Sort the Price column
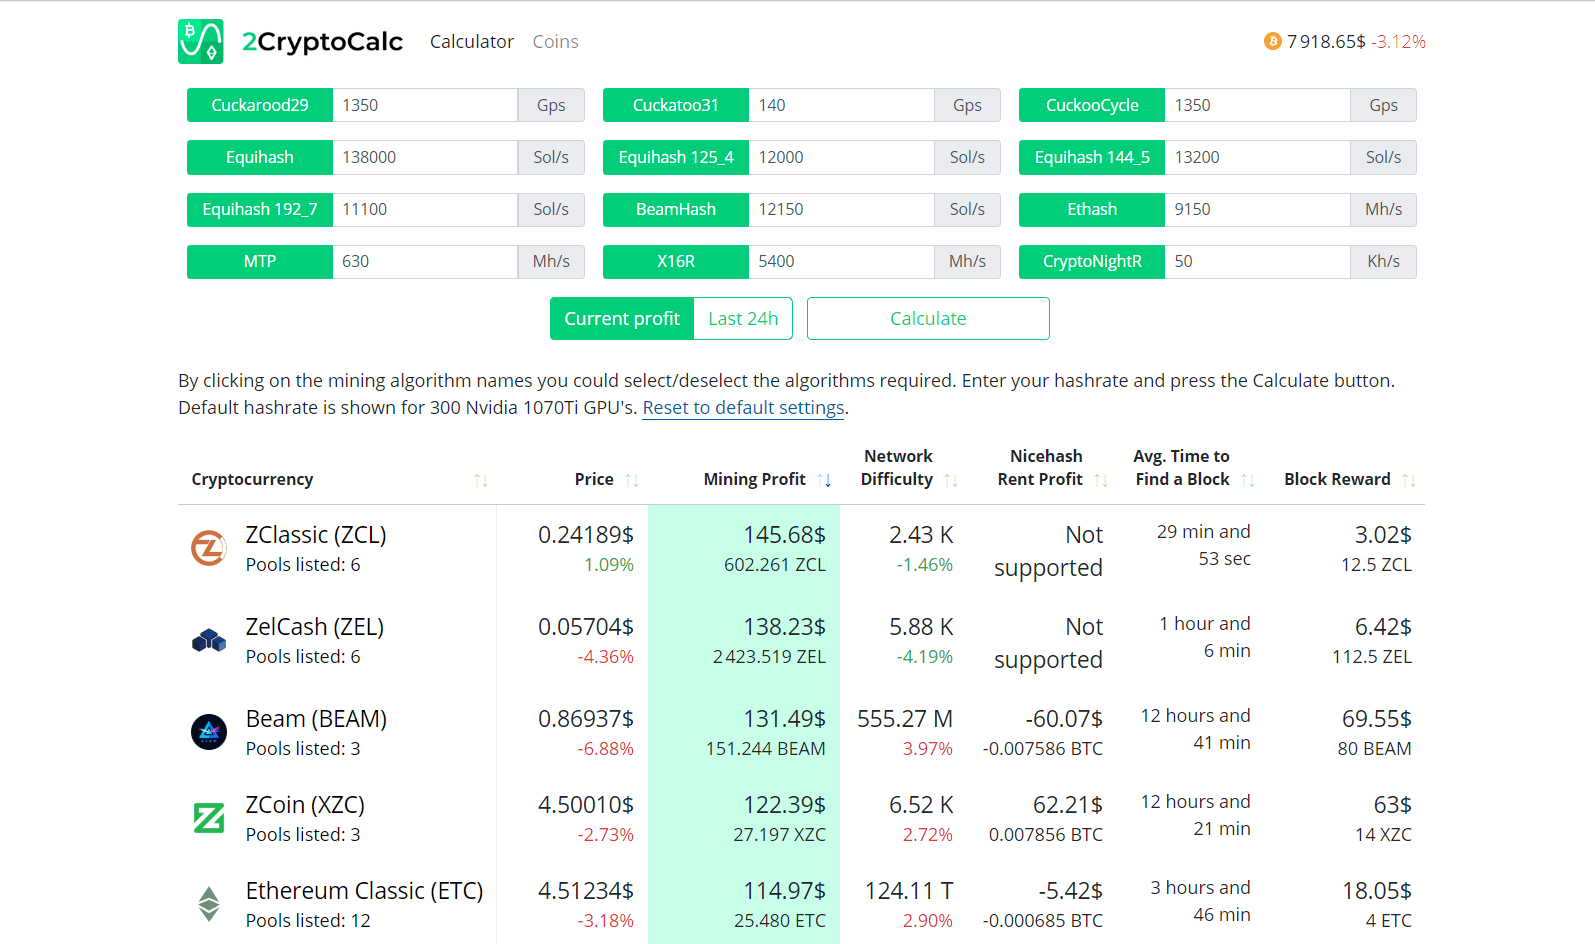The image size is (1595, 944). click(632, 480)
